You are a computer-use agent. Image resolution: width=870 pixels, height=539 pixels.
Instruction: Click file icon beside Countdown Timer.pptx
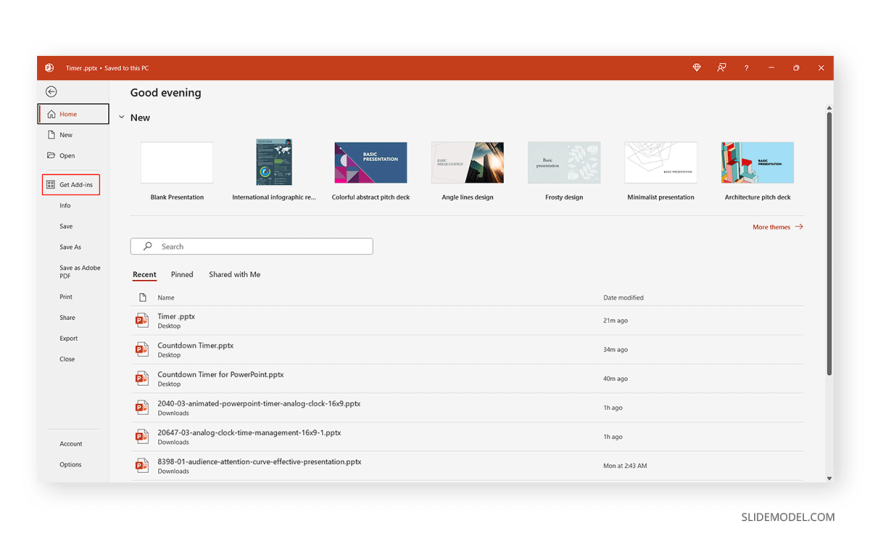click(x=142, y=349)
